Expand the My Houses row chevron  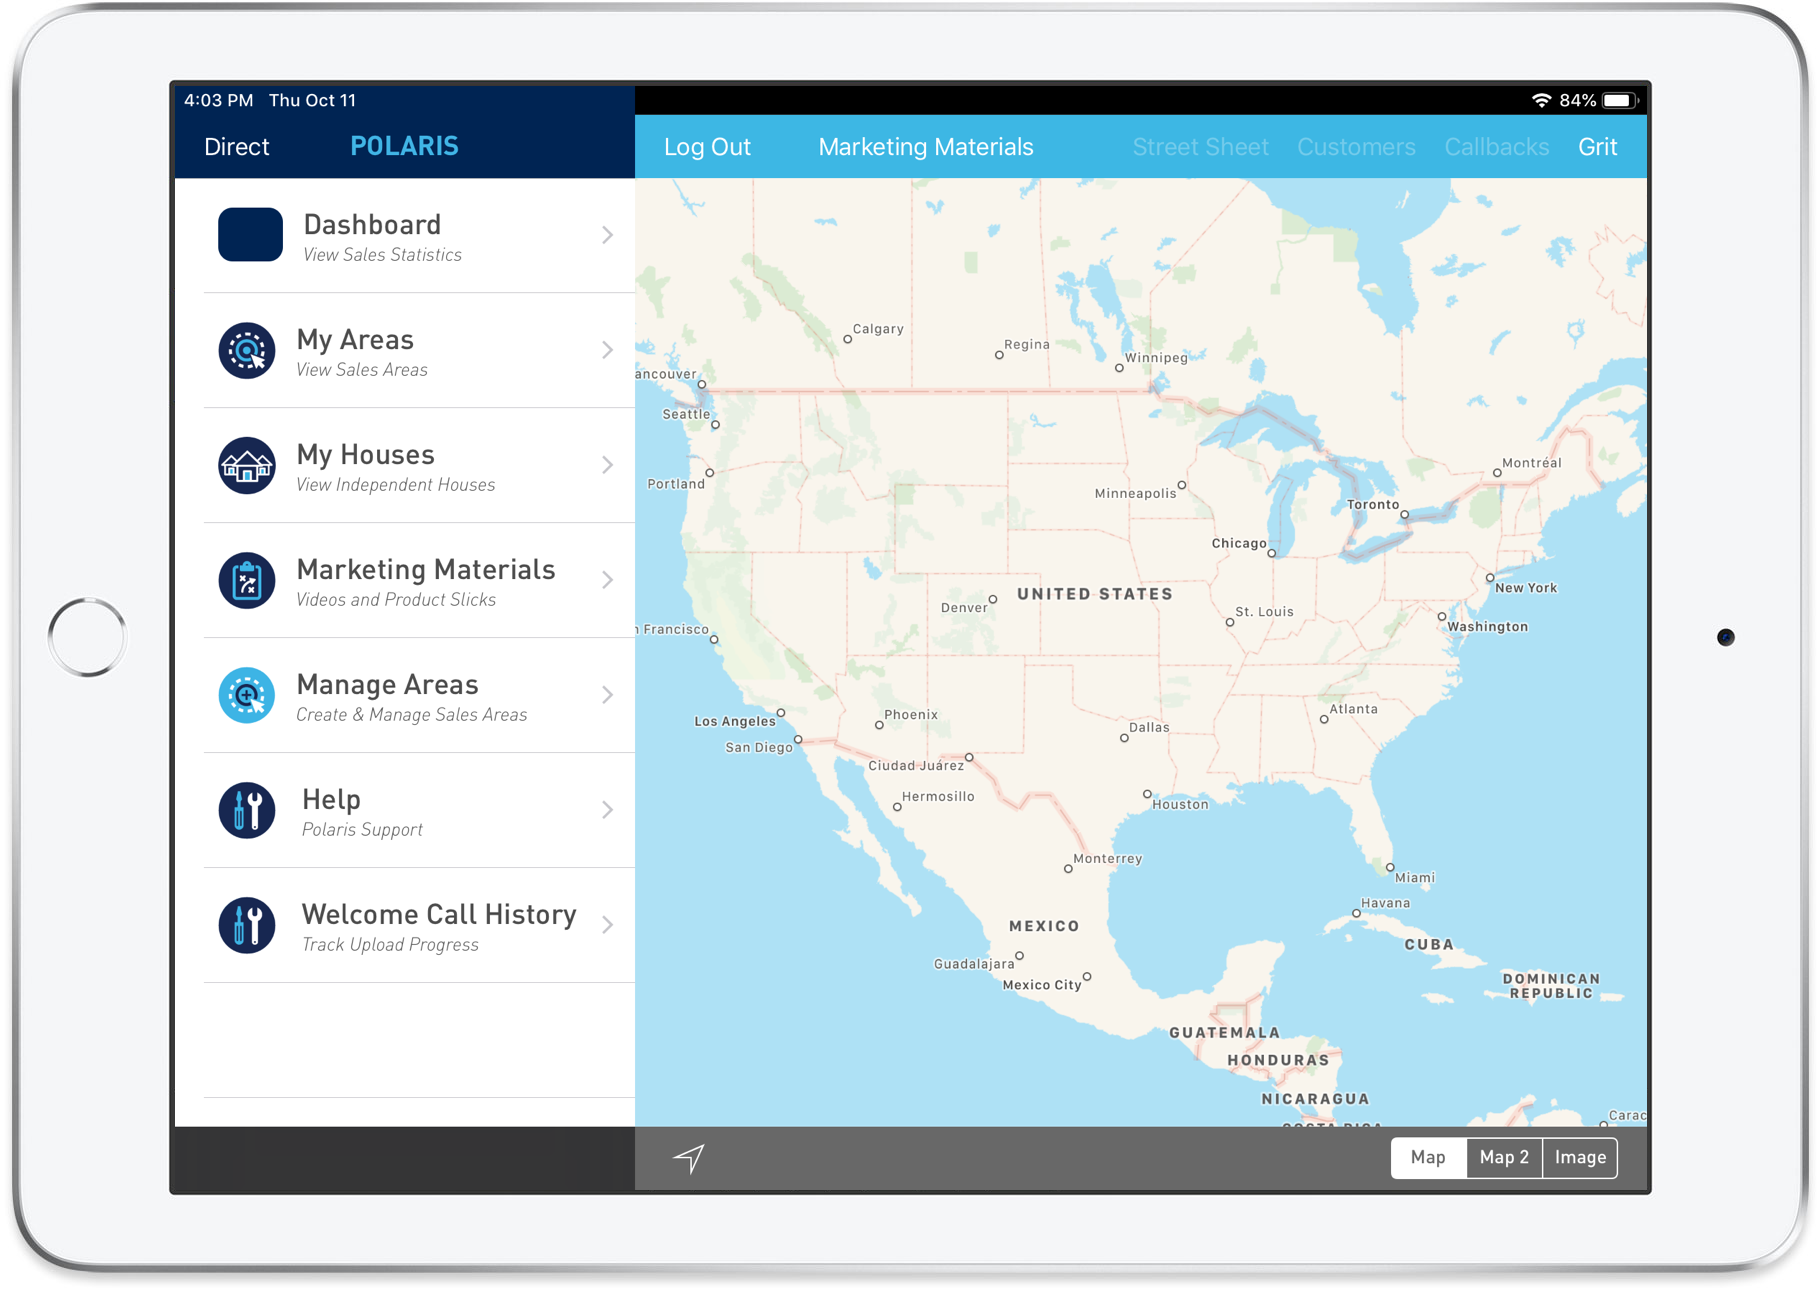click(x=607, y=466)
